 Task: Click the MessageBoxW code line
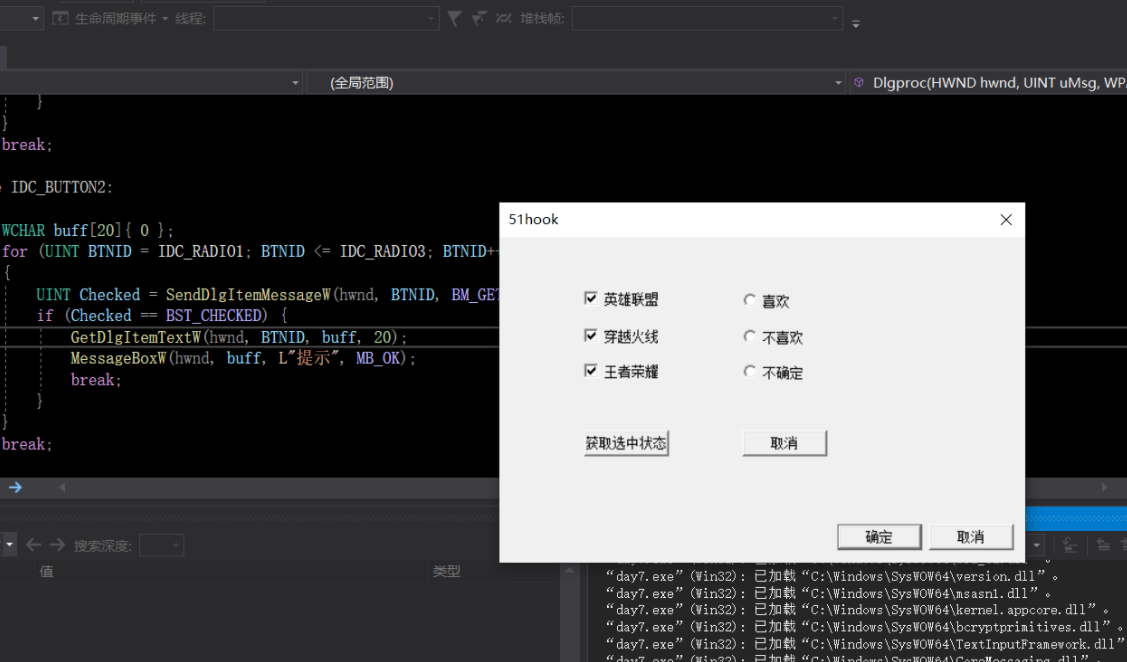coord(243,358)
